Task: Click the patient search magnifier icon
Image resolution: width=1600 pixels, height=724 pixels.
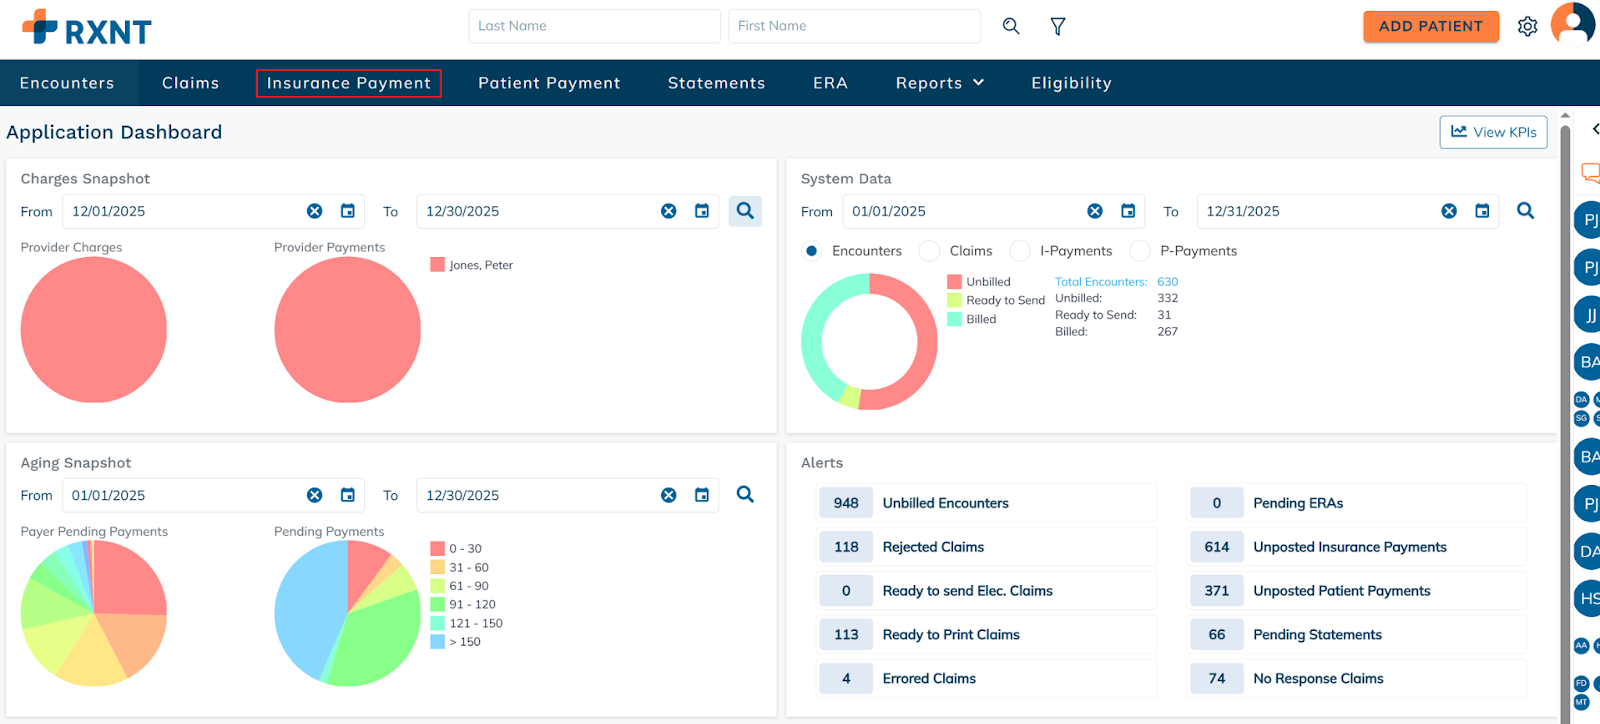Action: [1011, 26]
